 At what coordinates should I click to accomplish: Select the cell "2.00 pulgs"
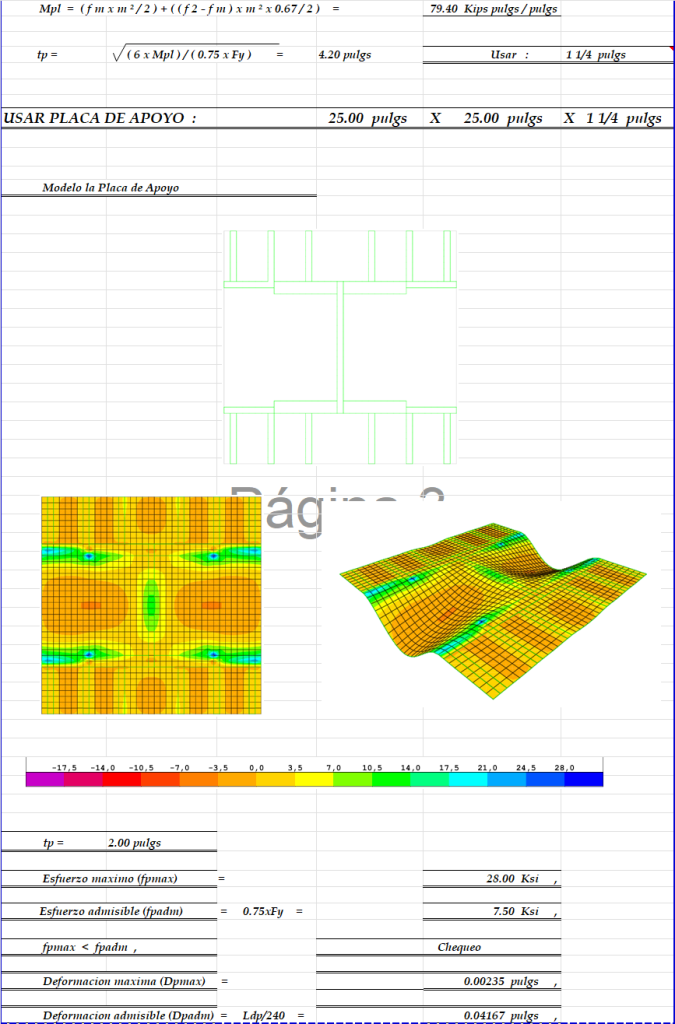click(x=134, y=842)
